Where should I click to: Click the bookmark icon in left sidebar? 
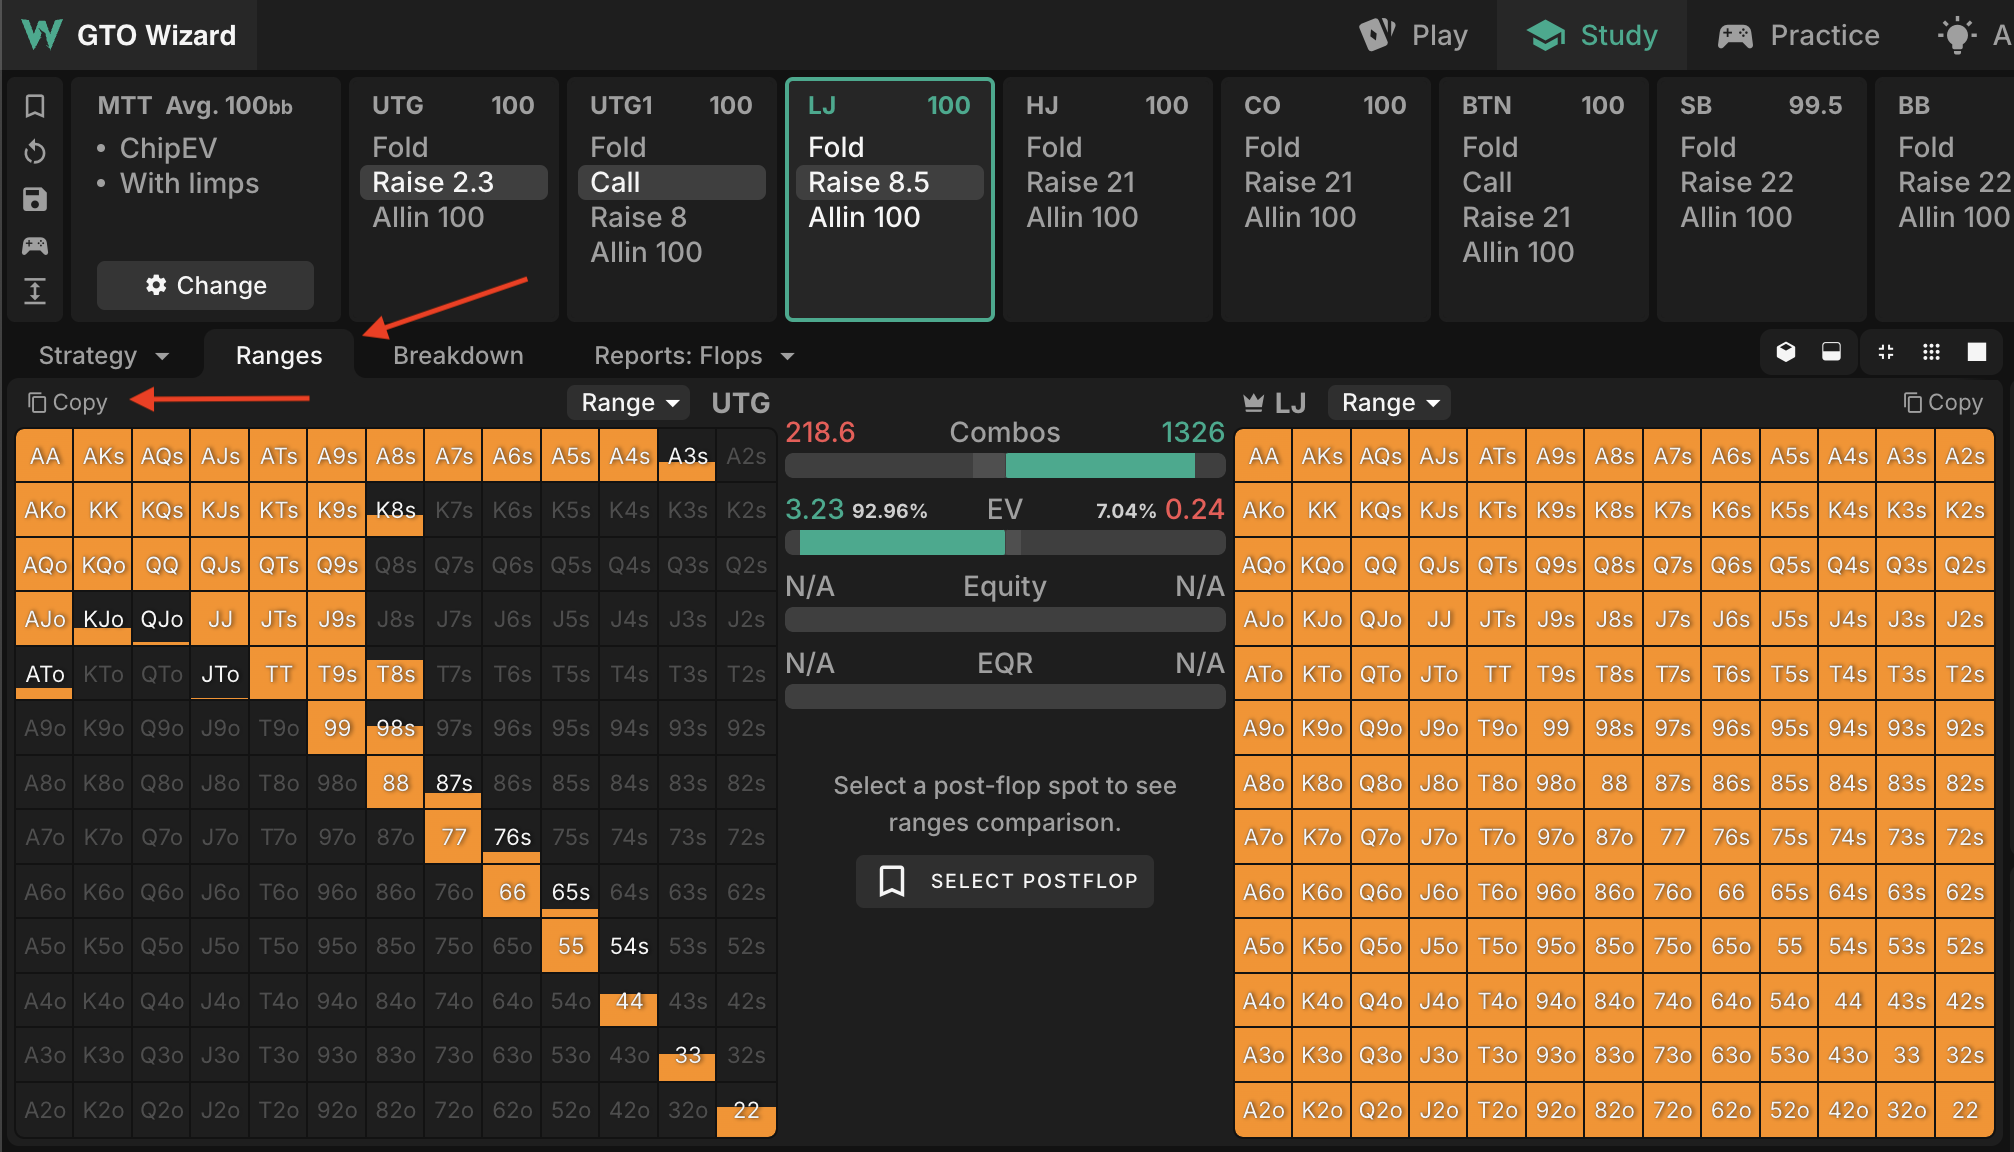click(x=35, y=106)
